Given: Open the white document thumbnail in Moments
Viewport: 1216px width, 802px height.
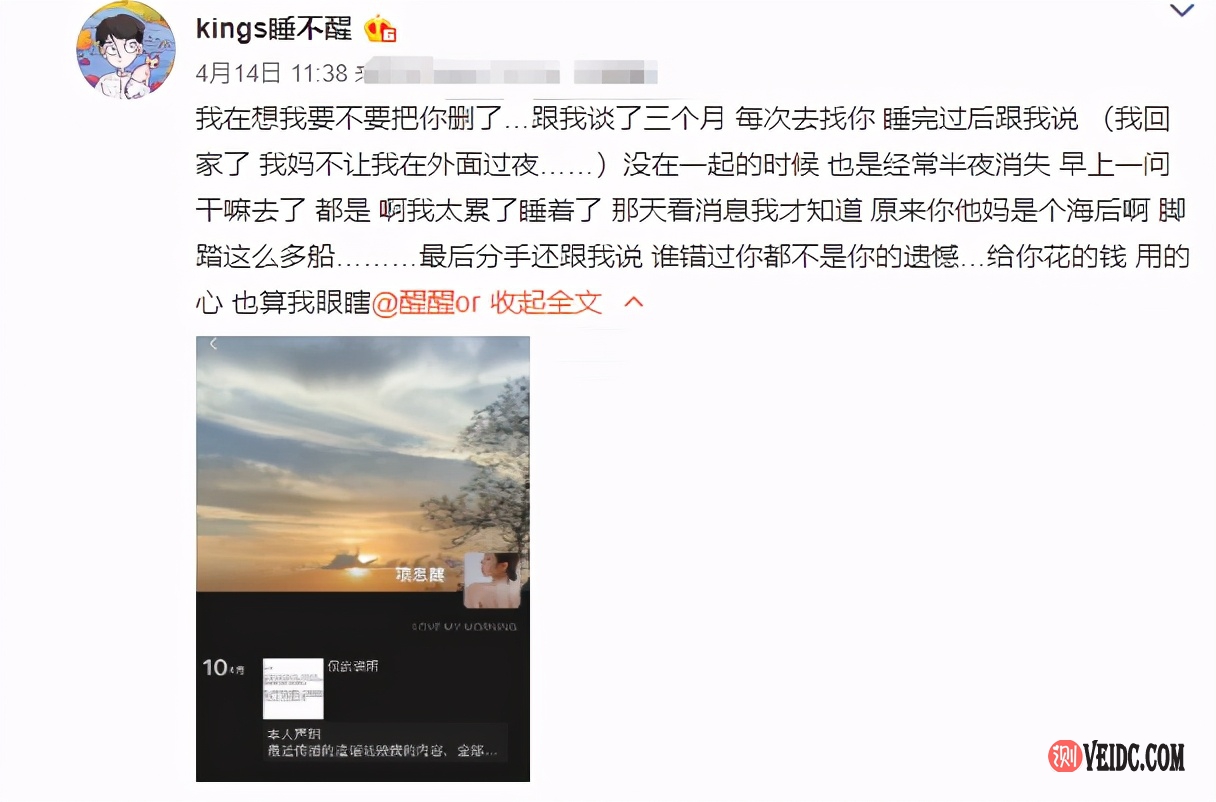Looking at the screenshot, I should click(293, 689).
